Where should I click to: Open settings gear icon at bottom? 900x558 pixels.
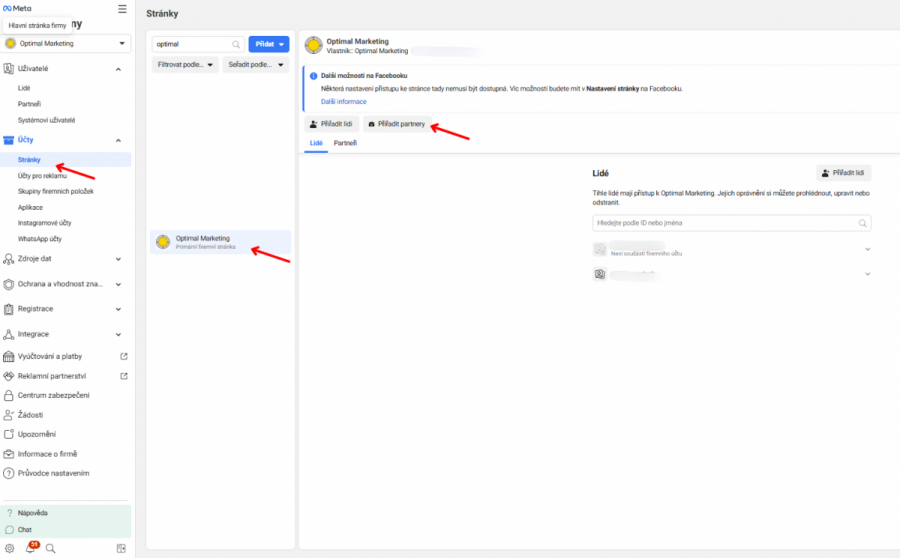pyautogui.click(x=9, y=548)
